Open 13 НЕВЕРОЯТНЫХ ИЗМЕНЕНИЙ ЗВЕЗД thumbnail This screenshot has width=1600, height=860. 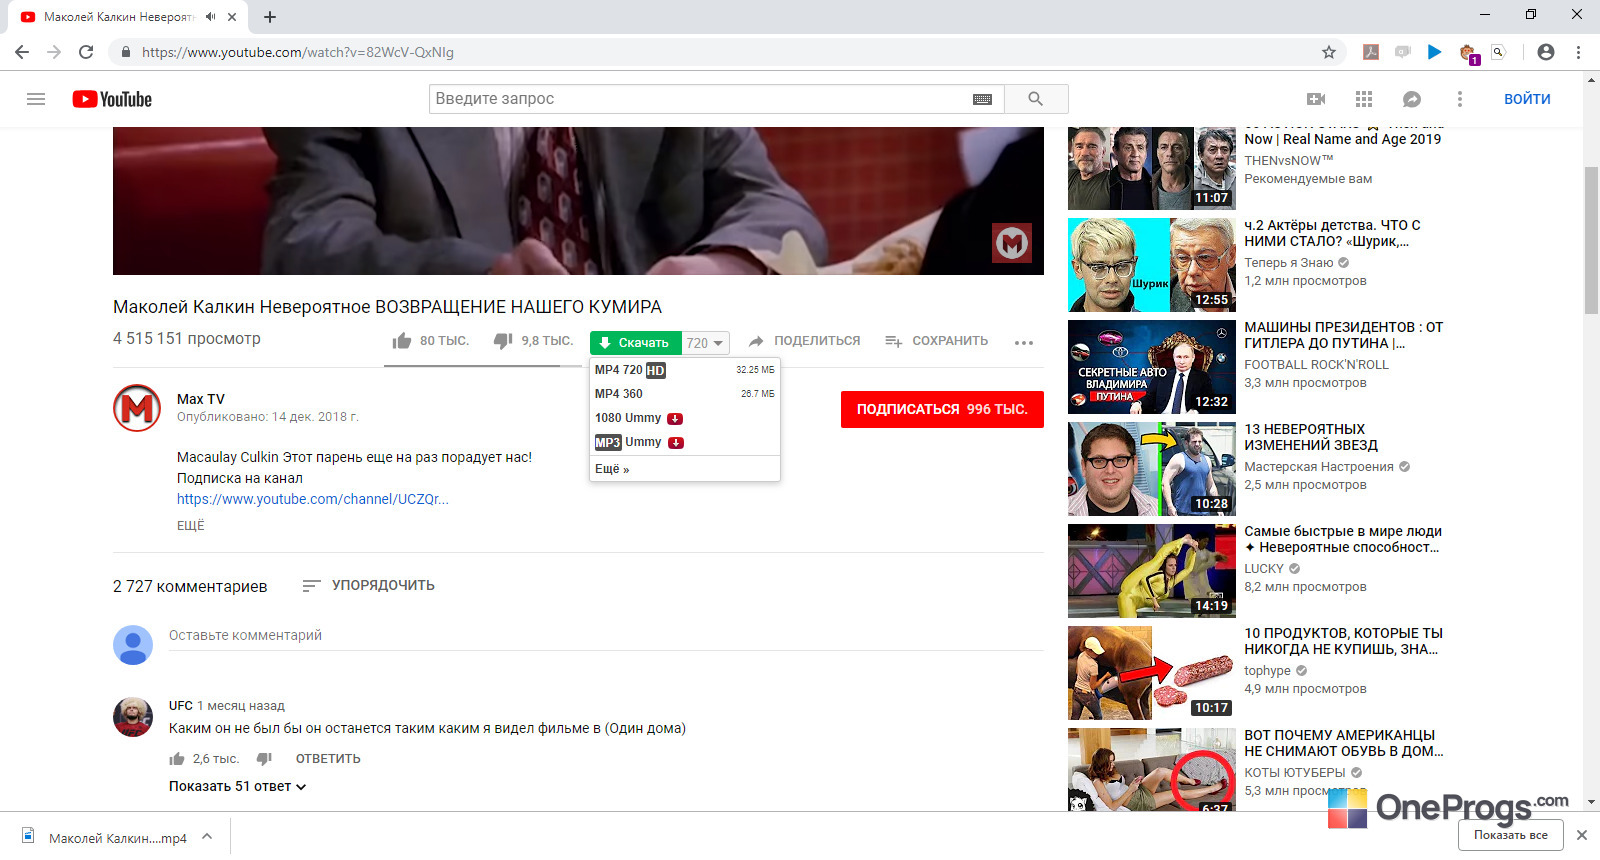tap(1152, 469)
